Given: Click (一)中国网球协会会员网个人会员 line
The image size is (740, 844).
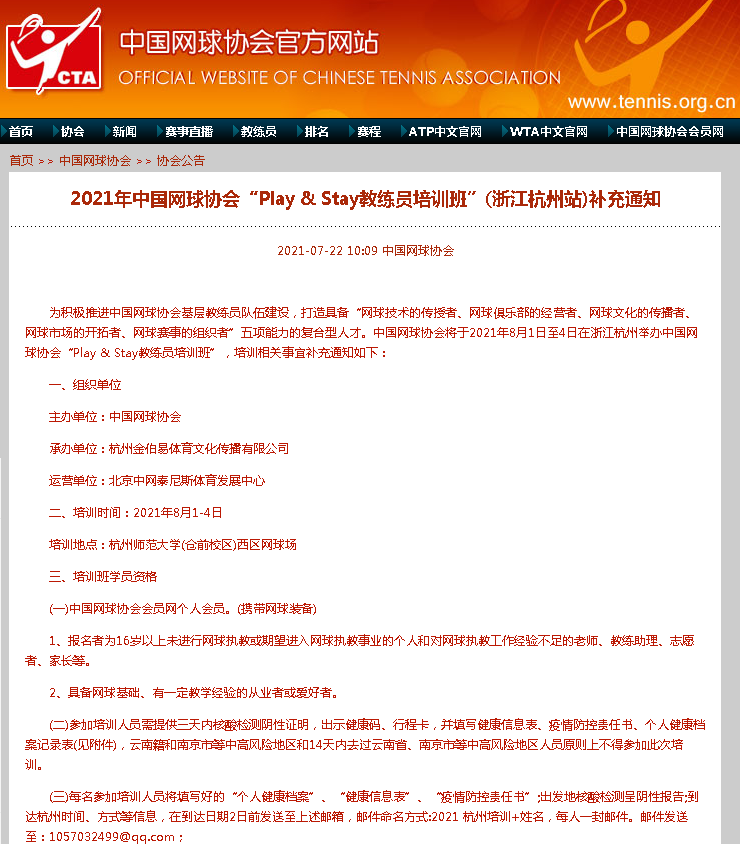Looking at the screenshot, I should [x=183, y=609].
